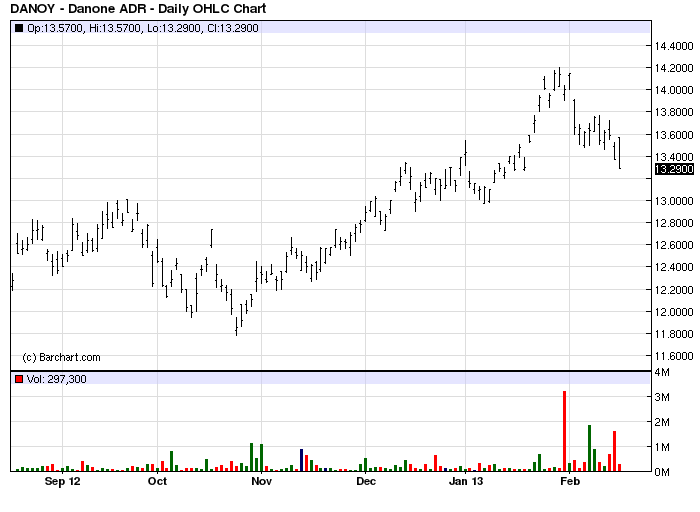Viewport: 700px width, 512px height.
Task: Click the 14.0000 price axis label
Action: (x=674, y=90)
